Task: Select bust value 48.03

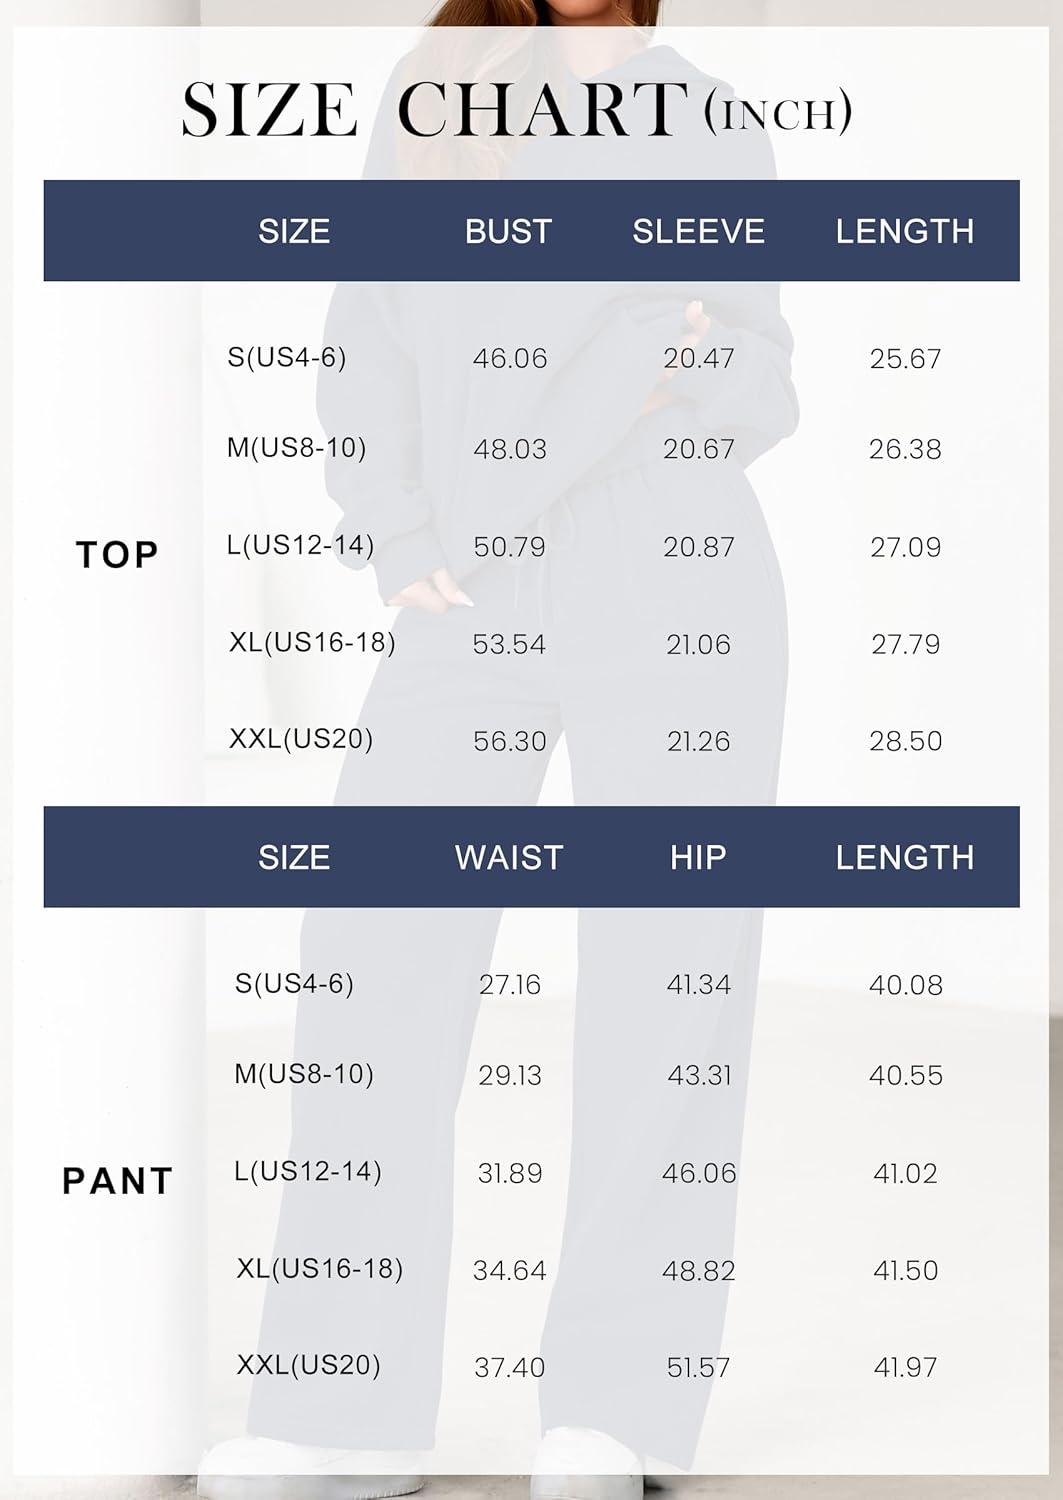Action: click(510, 449)
